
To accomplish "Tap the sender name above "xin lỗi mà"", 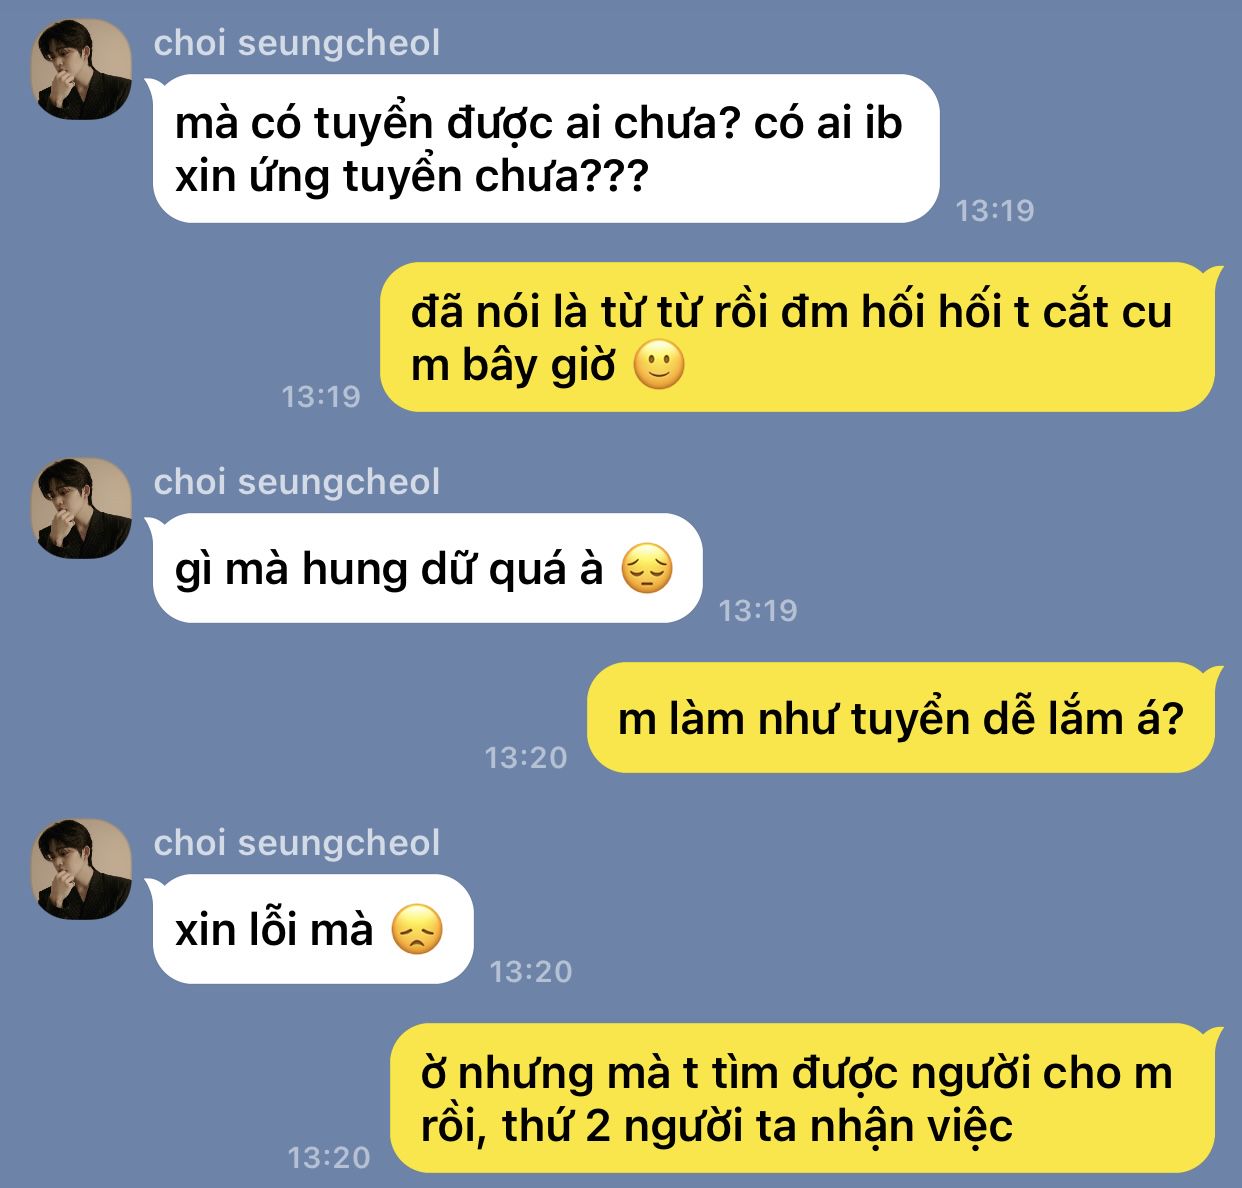I will click(x=297, y=843).
